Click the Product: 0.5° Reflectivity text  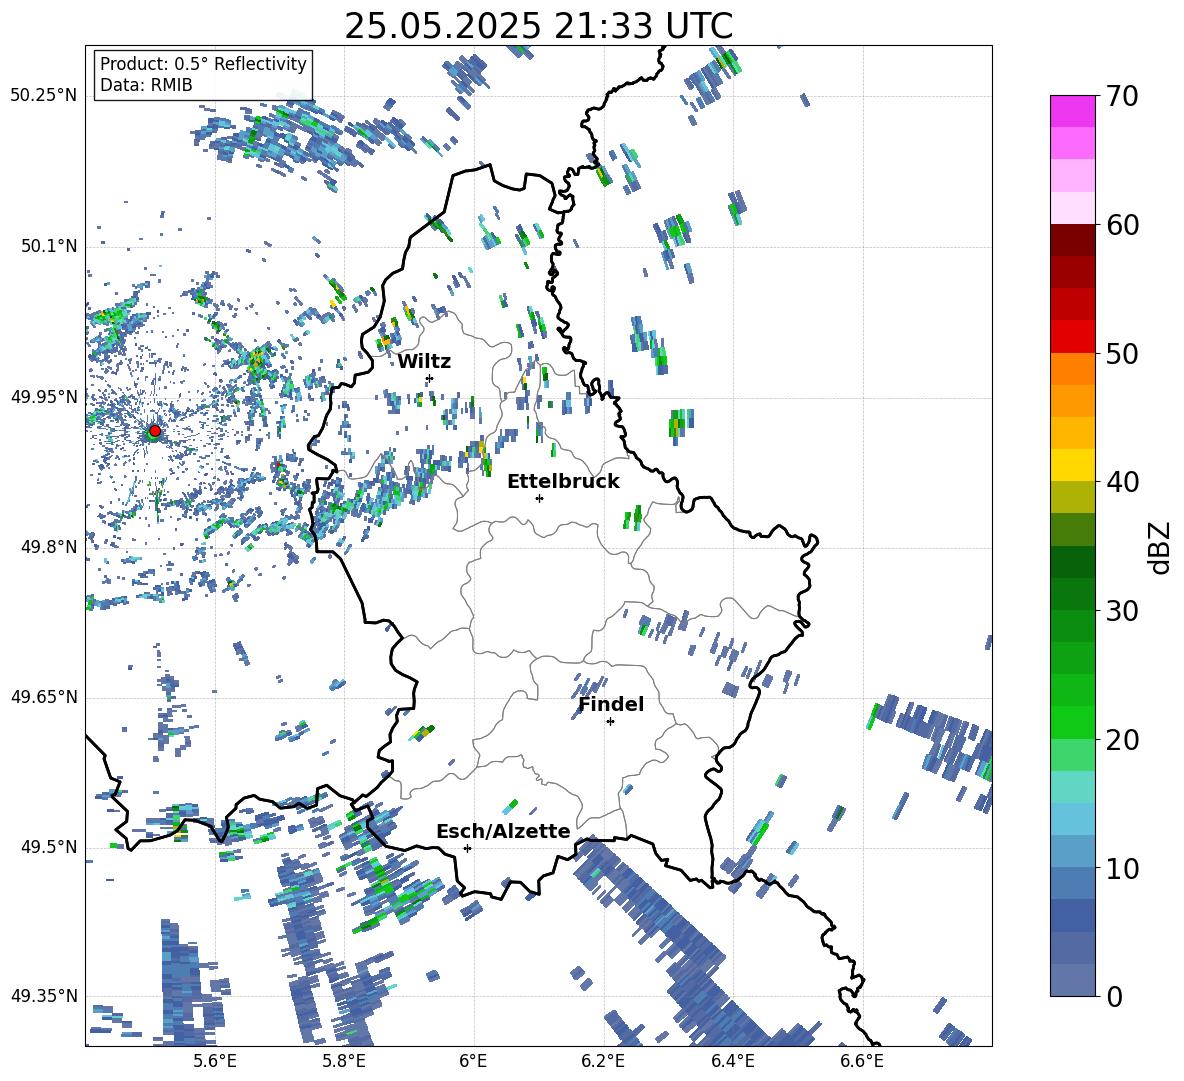tap(203, 64)
